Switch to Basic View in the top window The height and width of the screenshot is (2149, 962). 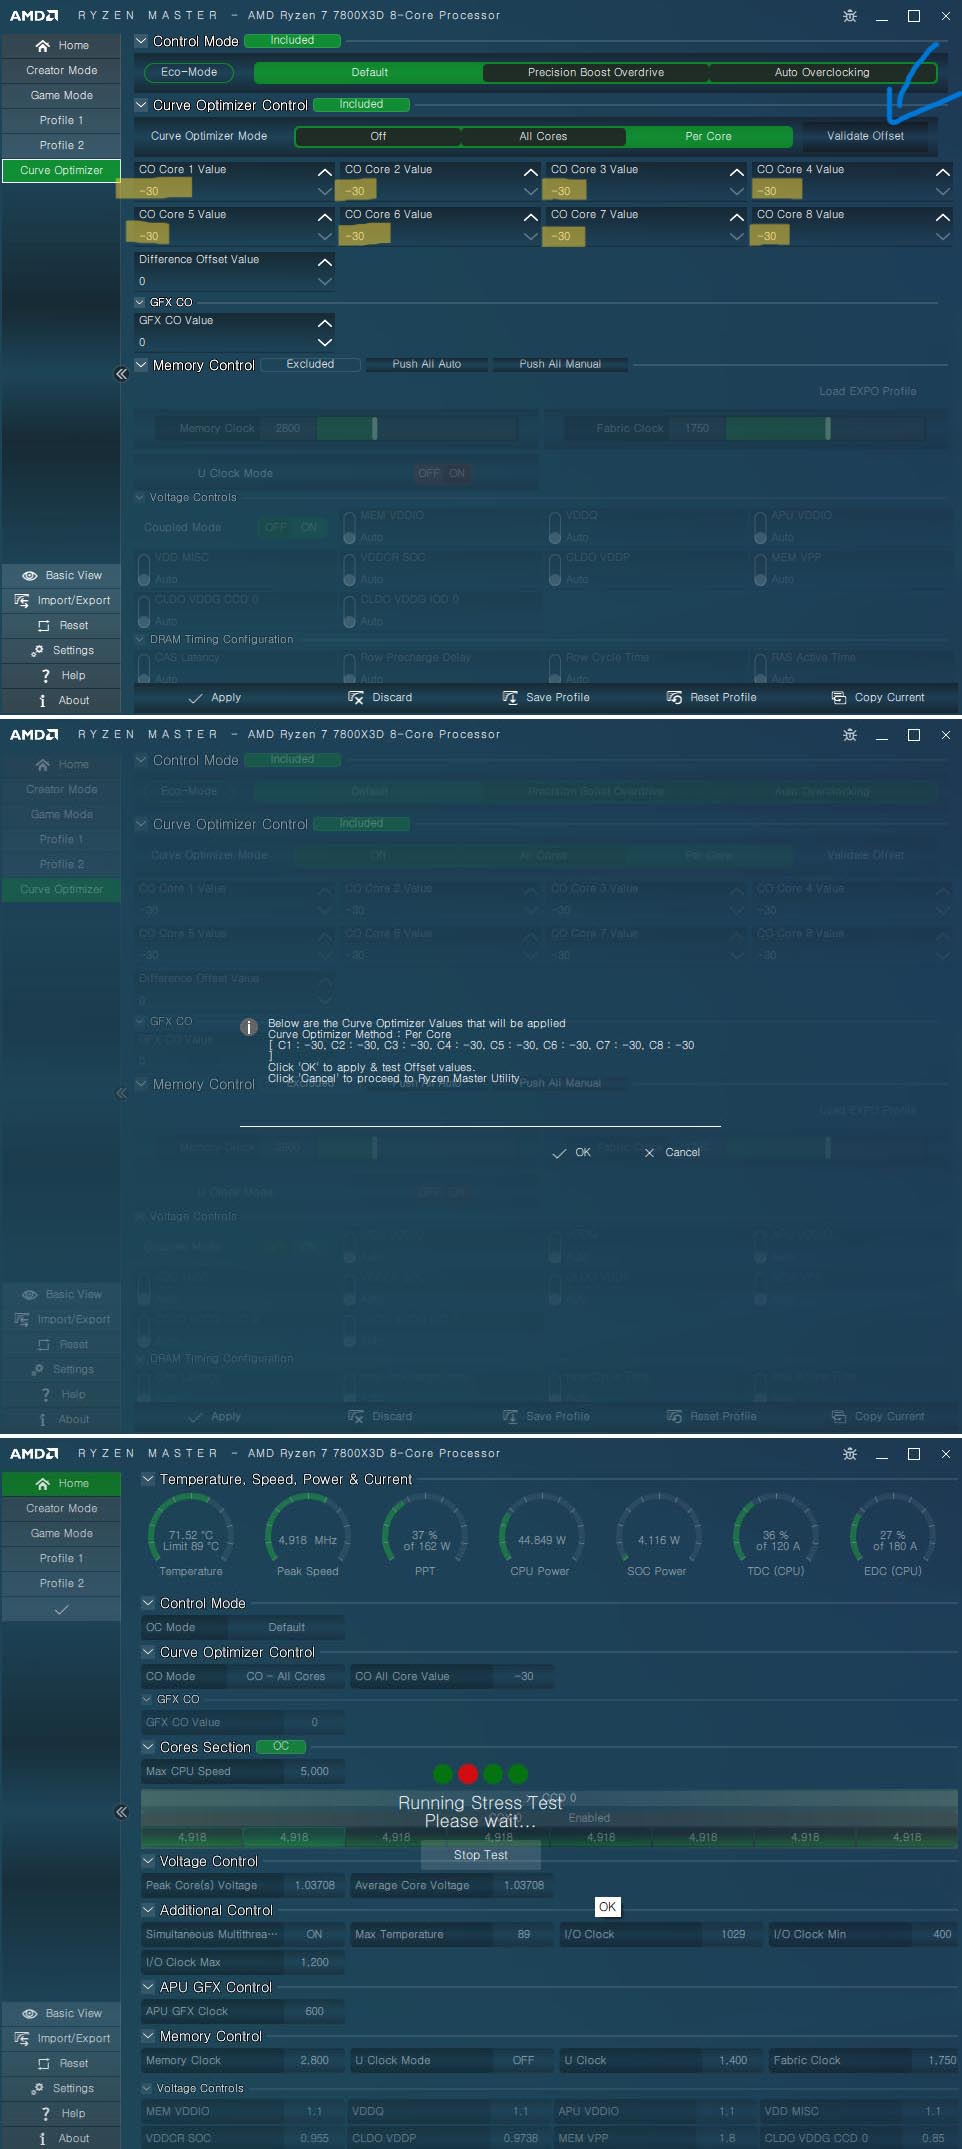[61, 575]
